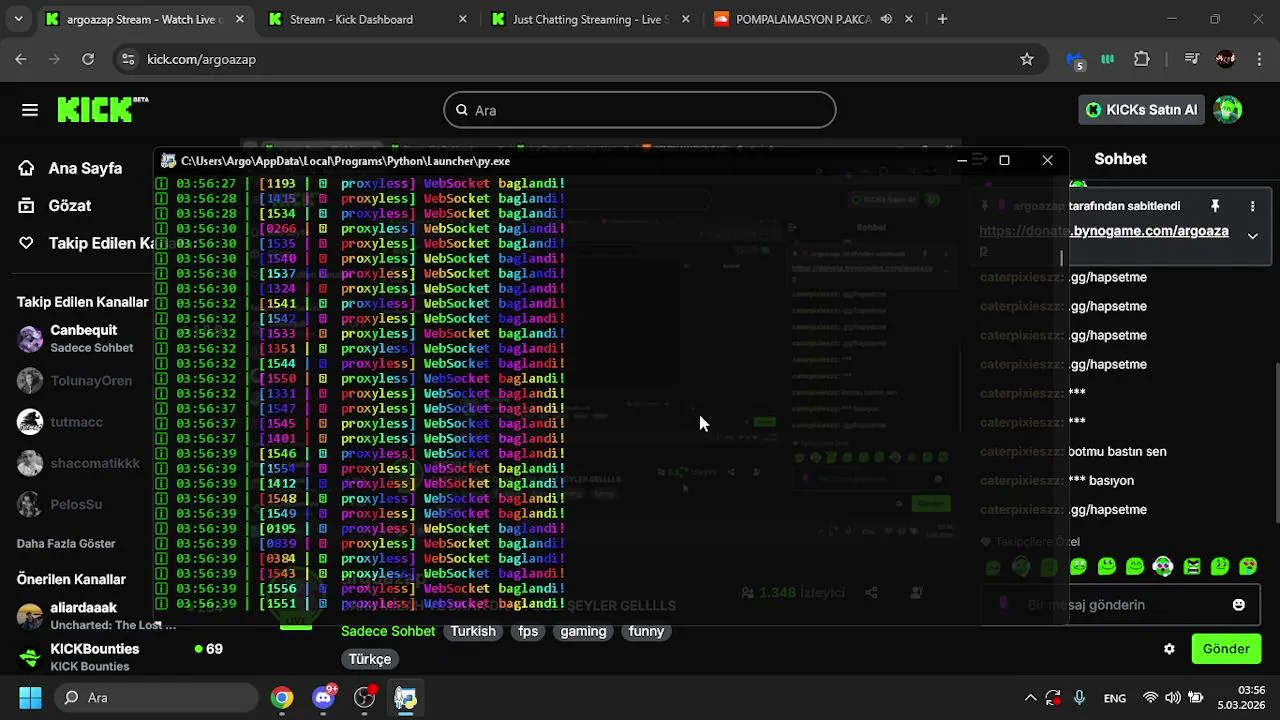The image size is (1280, 720).
Task: Click the green bars extension icon
Action: (x=1108, y=59)
